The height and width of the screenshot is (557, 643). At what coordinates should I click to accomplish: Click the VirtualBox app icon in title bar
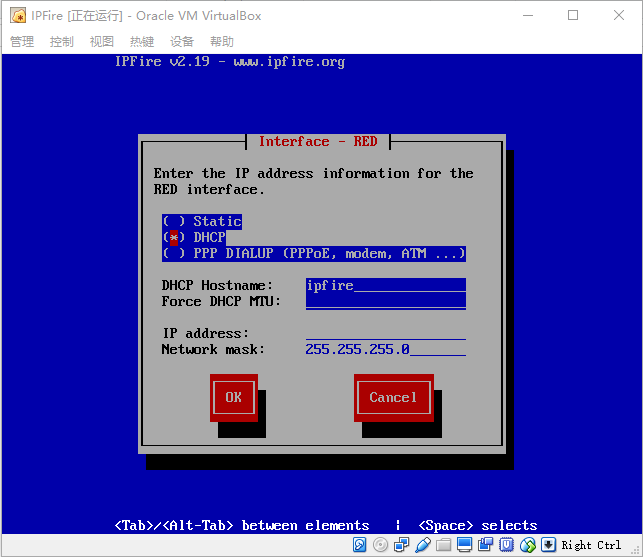click(x=18, y=16)
